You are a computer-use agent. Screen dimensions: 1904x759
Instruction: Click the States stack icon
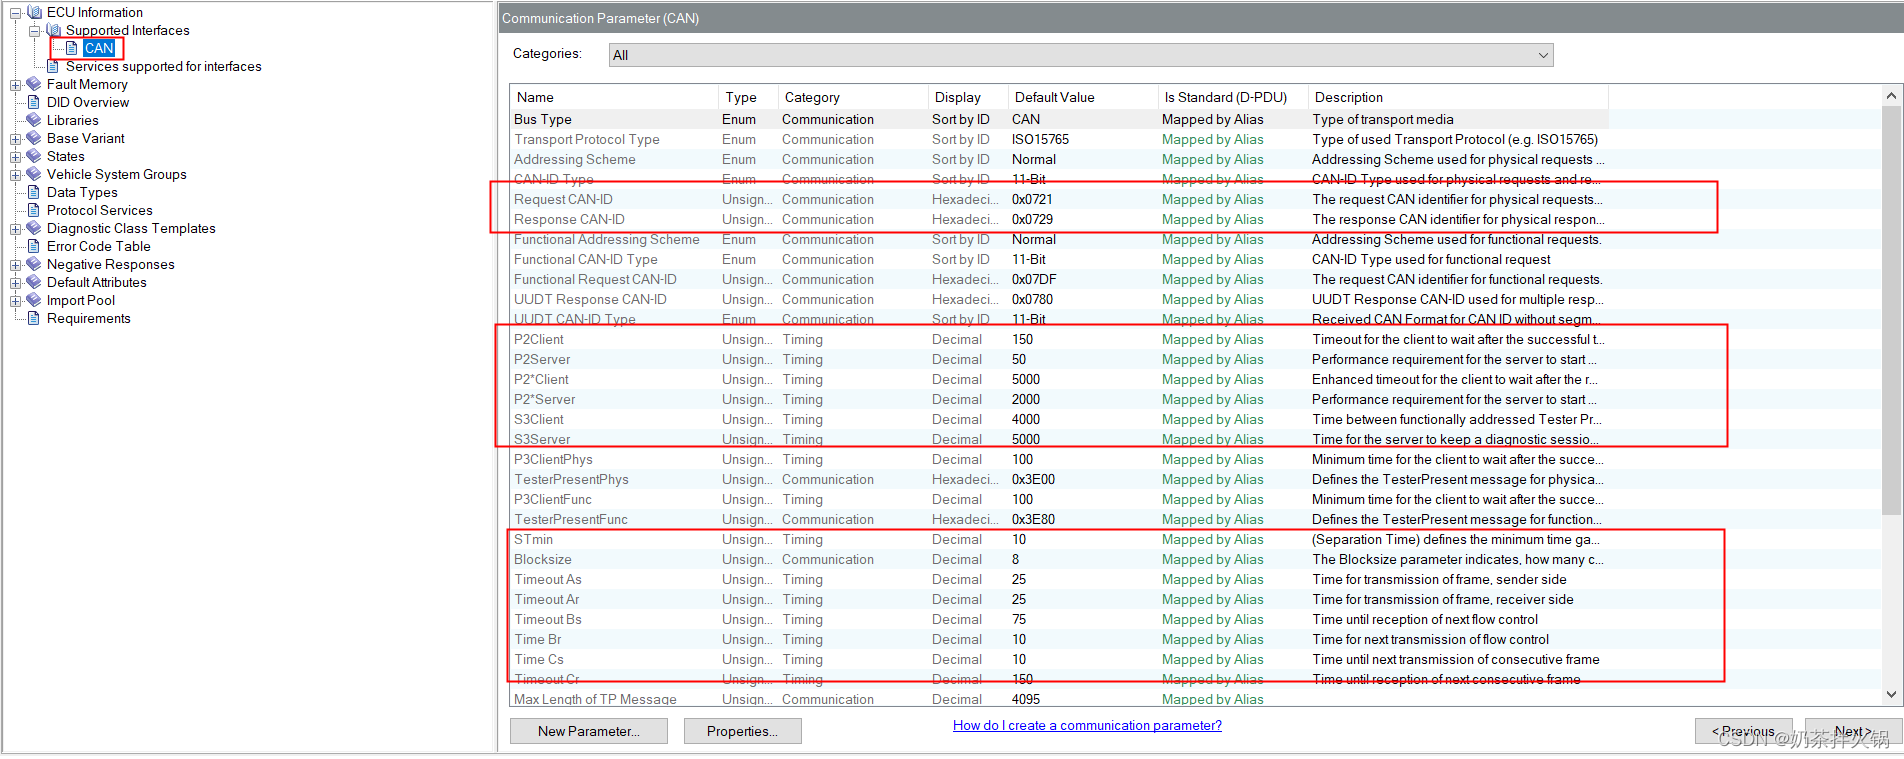34,156
